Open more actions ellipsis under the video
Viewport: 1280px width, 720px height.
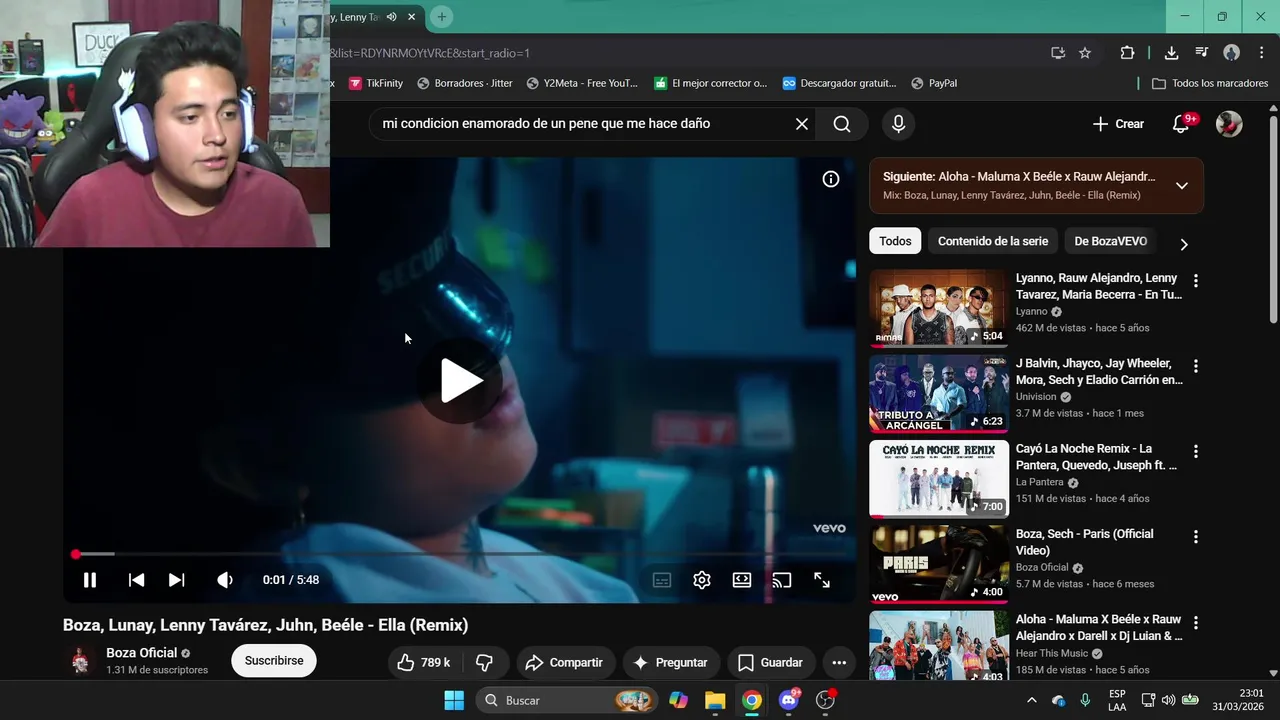839,662
